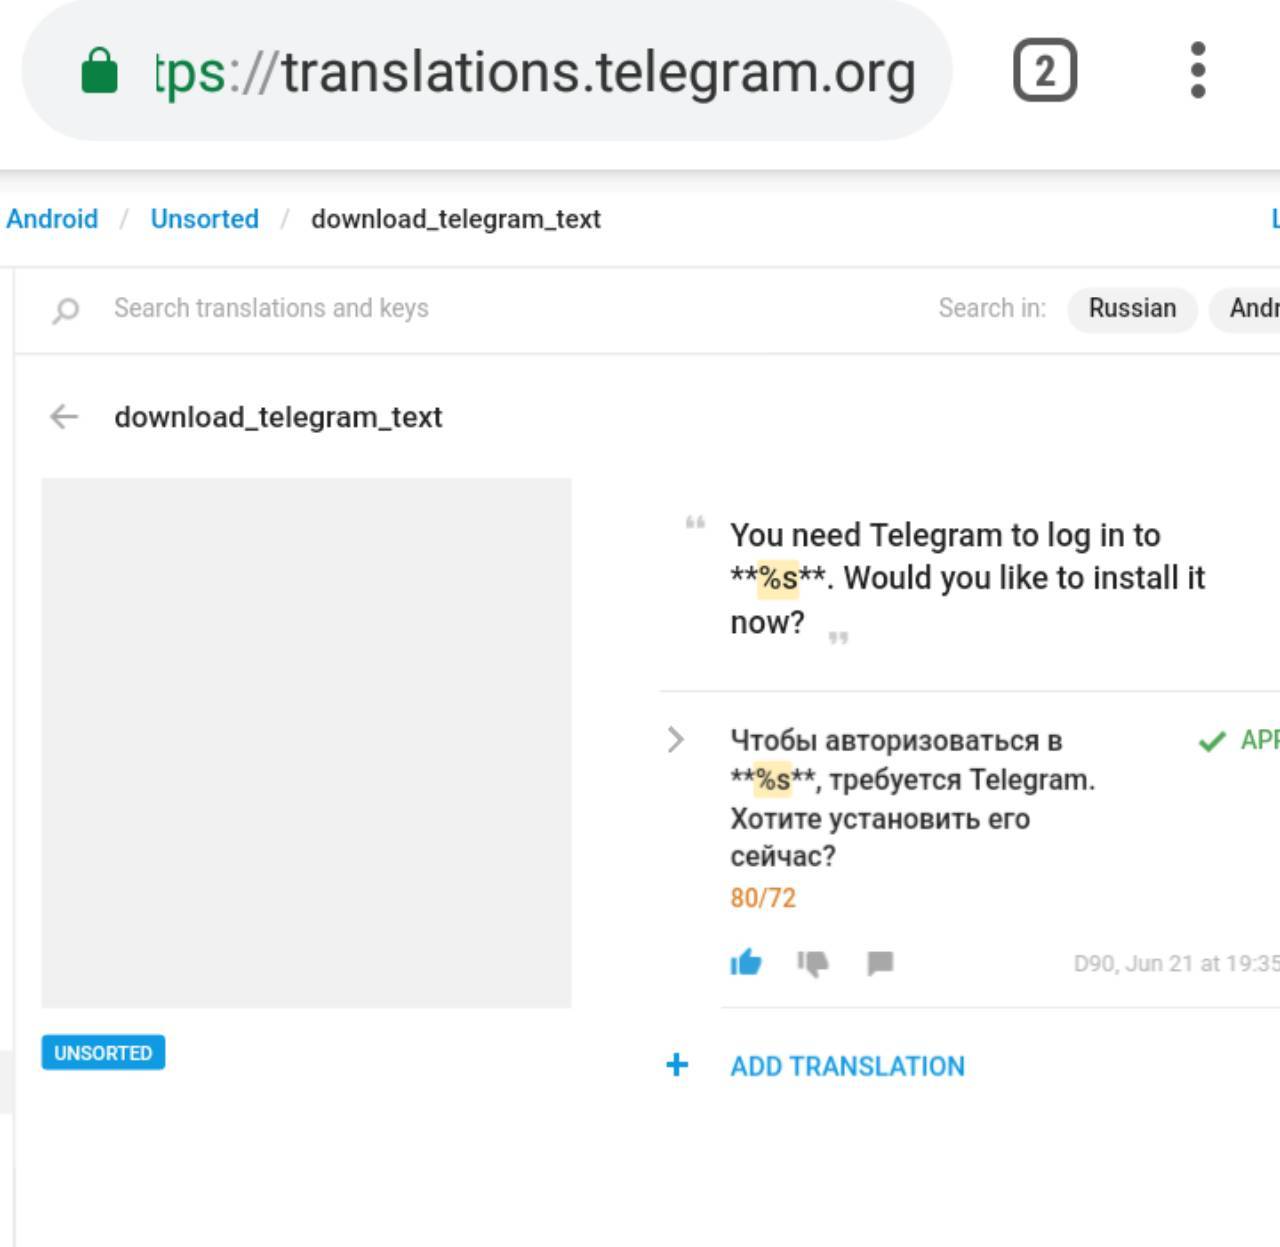The height and width of the screenshot is (1247, 1280).
Task: Click the ADD TRANSLATION button
Action: [x=847, y=1066]
